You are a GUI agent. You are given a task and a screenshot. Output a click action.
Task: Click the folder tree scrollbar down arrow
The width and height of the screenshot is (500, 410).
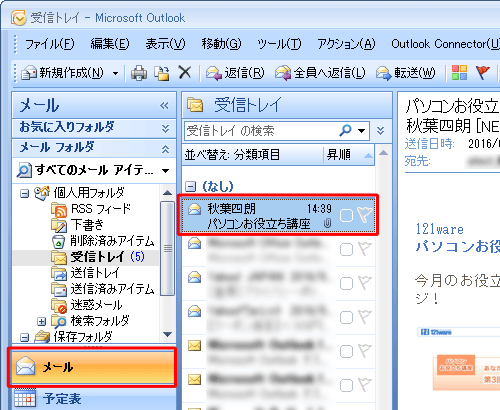[168, 334]
